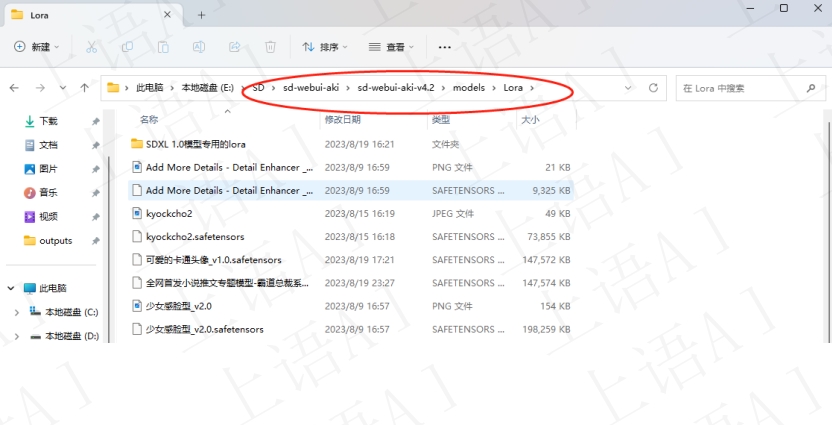Image resolution: width=832 pixels, height=425 pixels.
Task: Sort by 修改日期 column header
Action: click(x=342, y=120)
